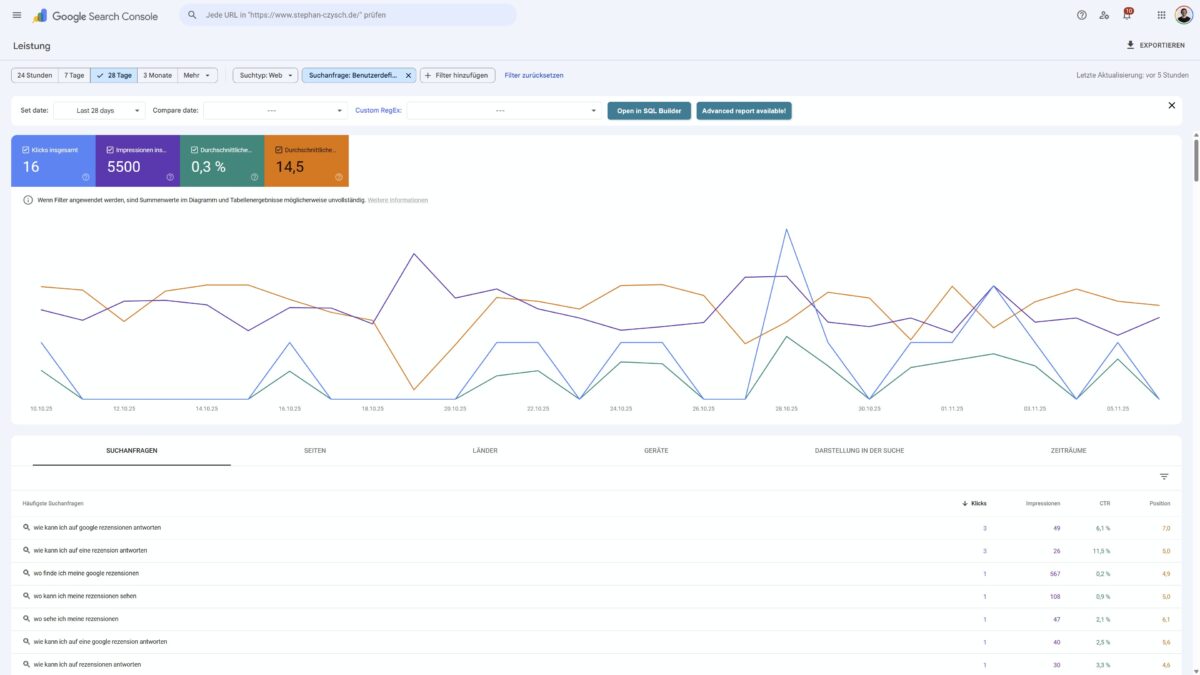1200x675 pixels.
Task: Close the custom filter bar
Action: coord(1171,105)
